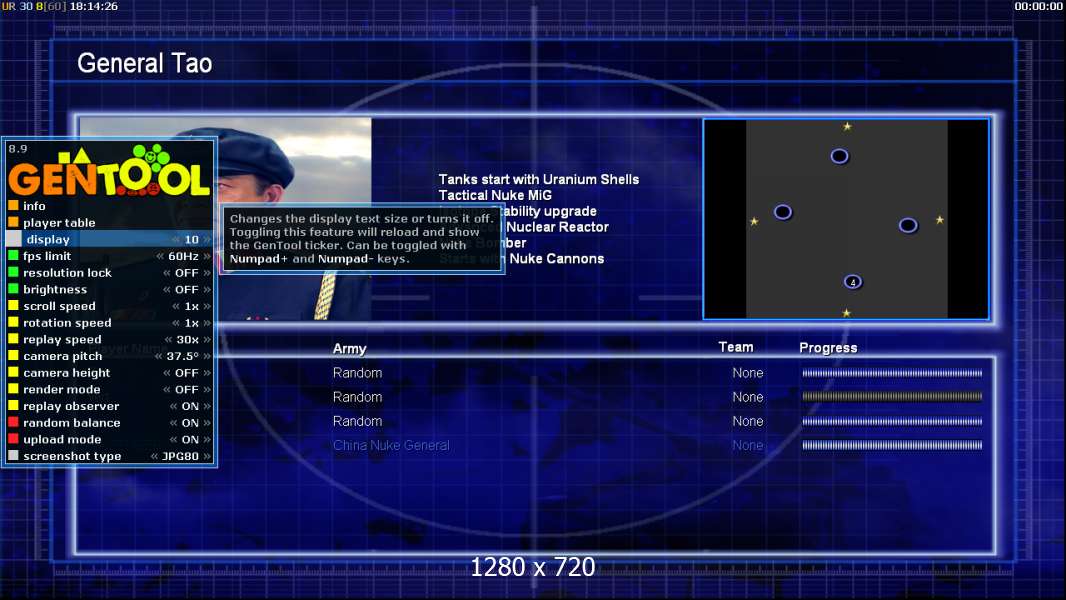
Task: Toggle the camera height OFF value
Action: (x=186, y=372)
